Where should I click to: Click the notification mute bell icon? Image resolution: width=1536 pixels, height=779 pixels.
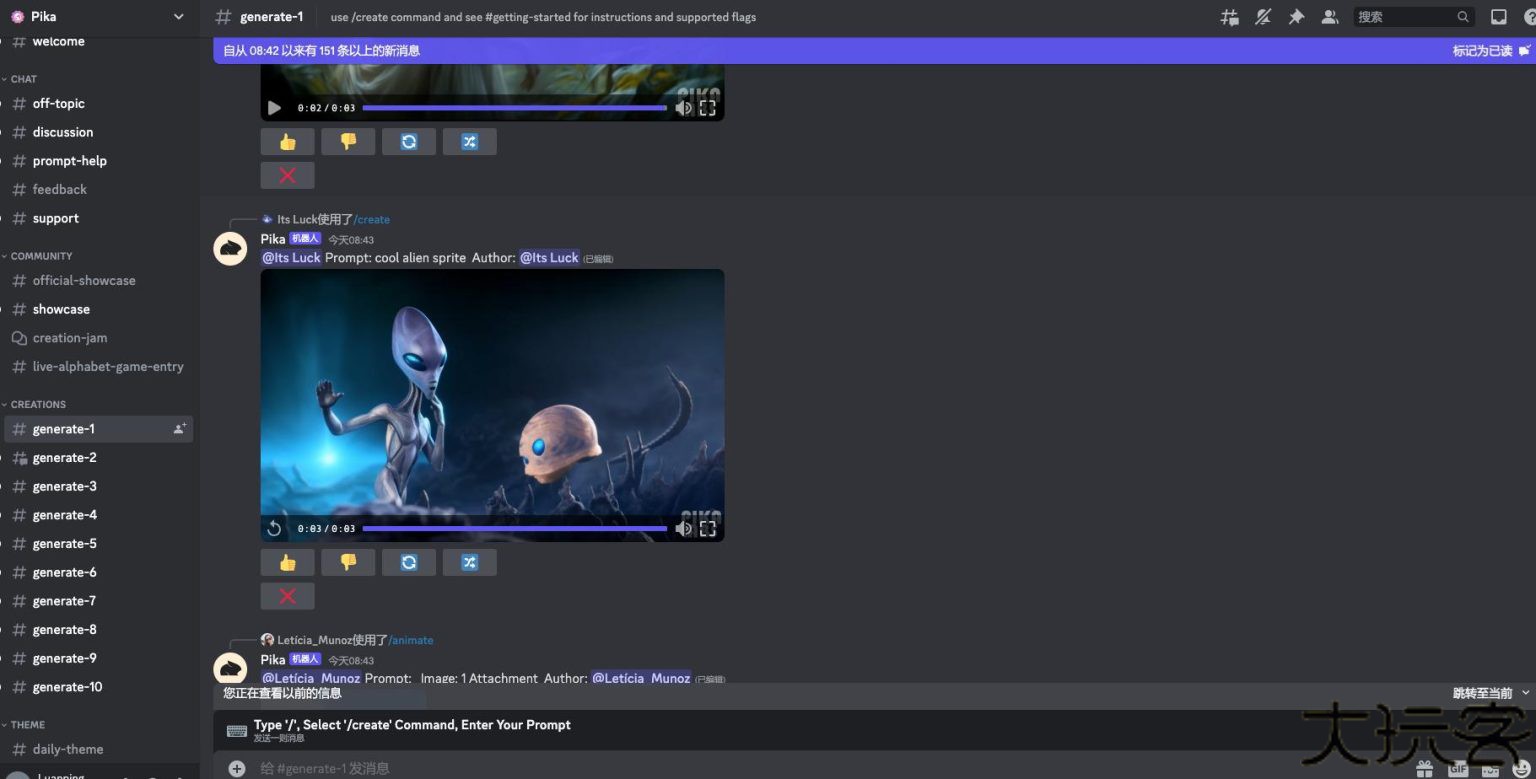(x=1263, y=17)
